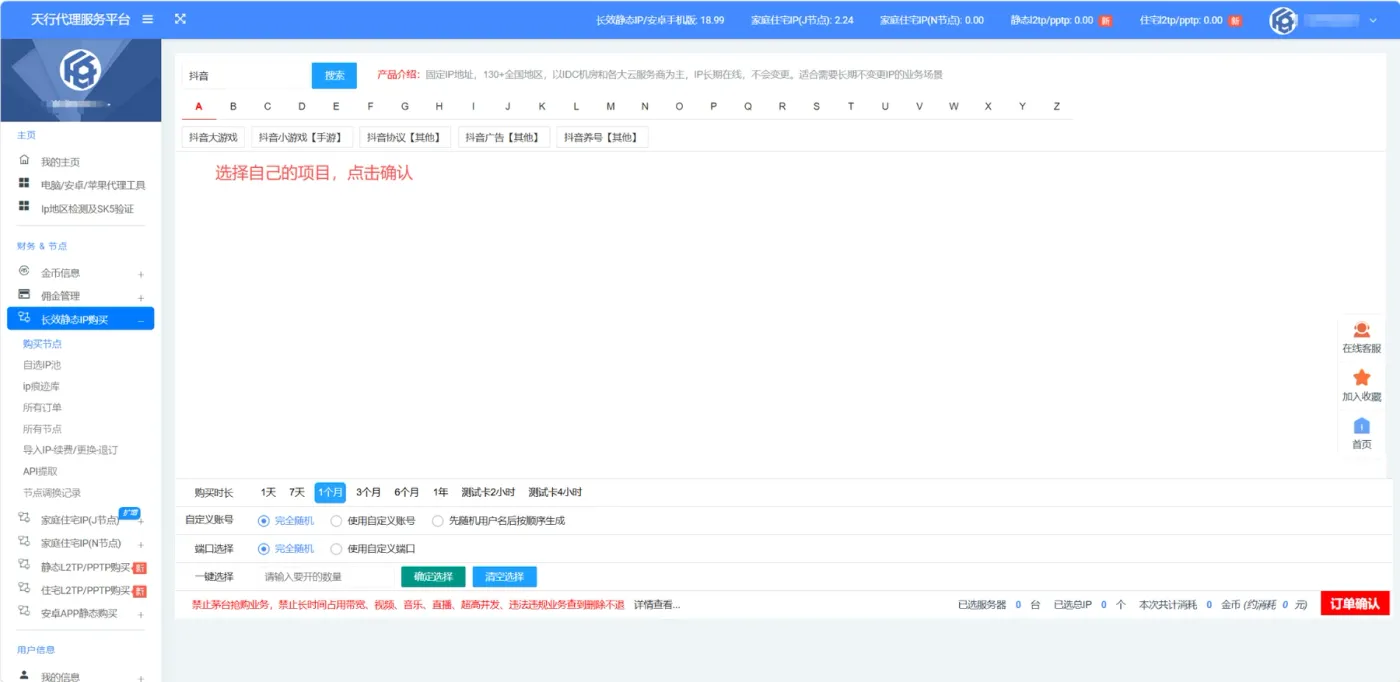Toggle the hamburger menu icon in header
This screenshot has height=682, width=1400.
[x=148, y=19]
